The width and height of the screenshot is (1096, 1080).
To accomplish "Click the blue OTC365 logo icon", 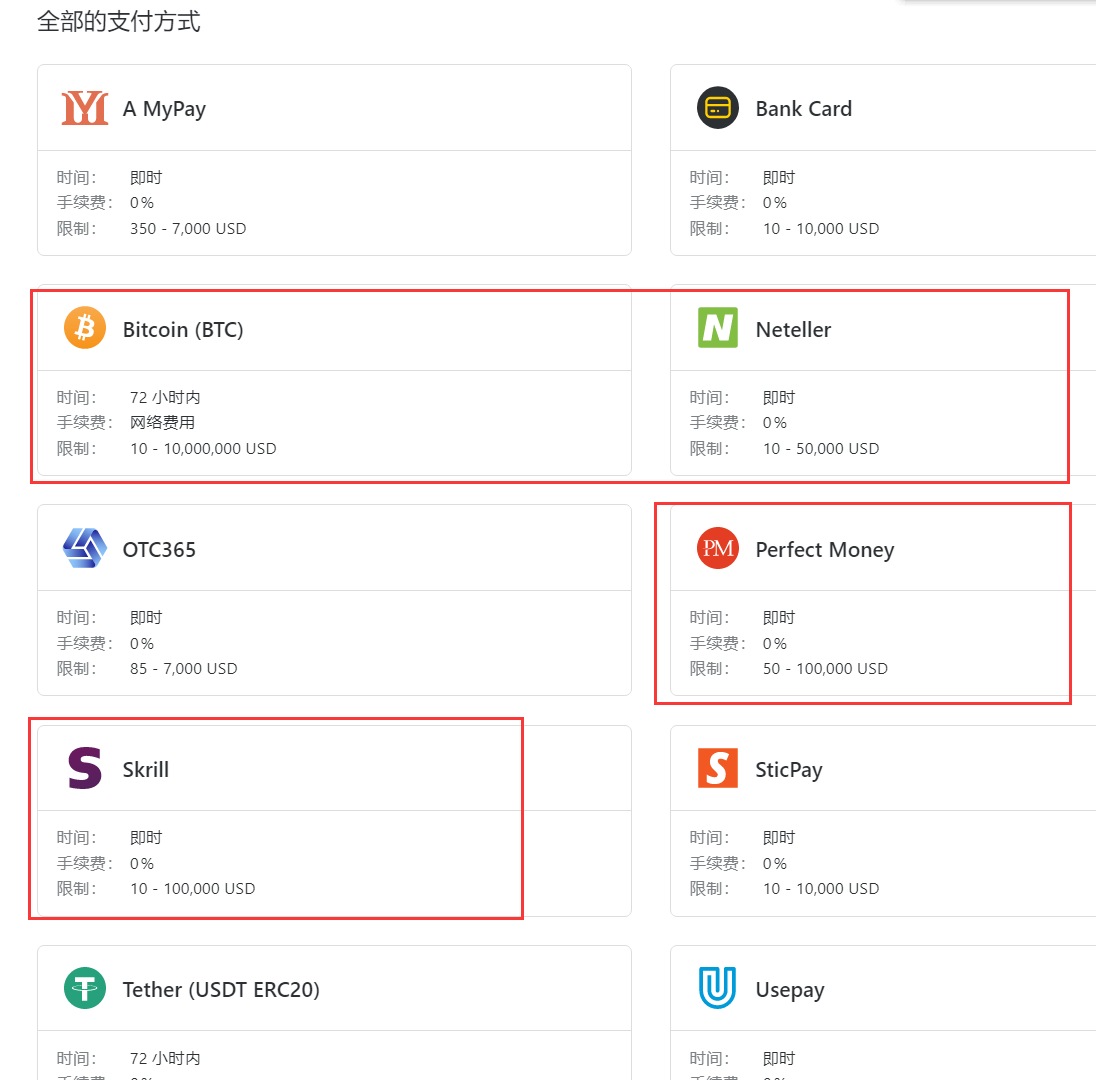I will pyautogui.click(x=85, y=548).
